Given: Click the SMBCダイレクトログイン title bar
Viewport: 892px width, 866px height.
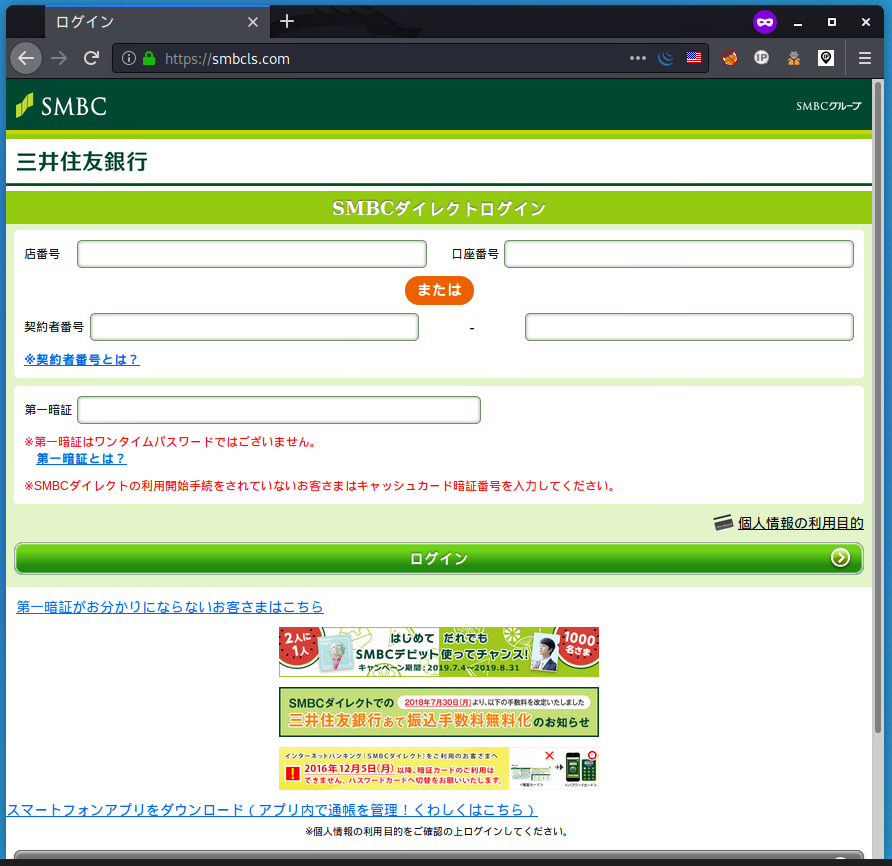Looking at the screenshot, I should click(439, 208).
